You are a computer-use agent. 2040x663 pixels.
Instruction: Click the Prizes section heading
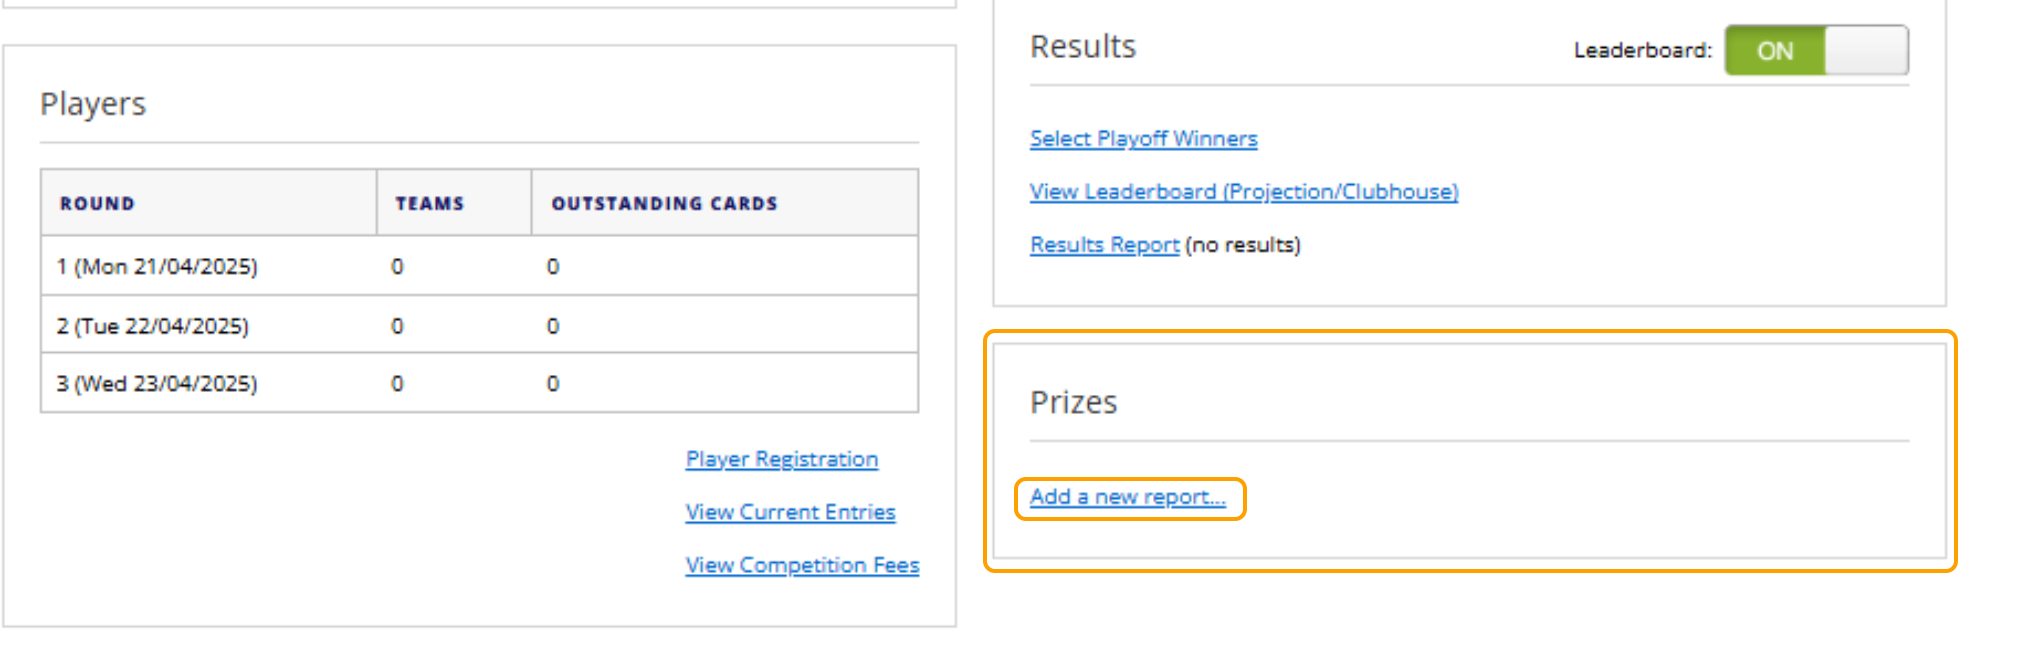(1073, 402)
